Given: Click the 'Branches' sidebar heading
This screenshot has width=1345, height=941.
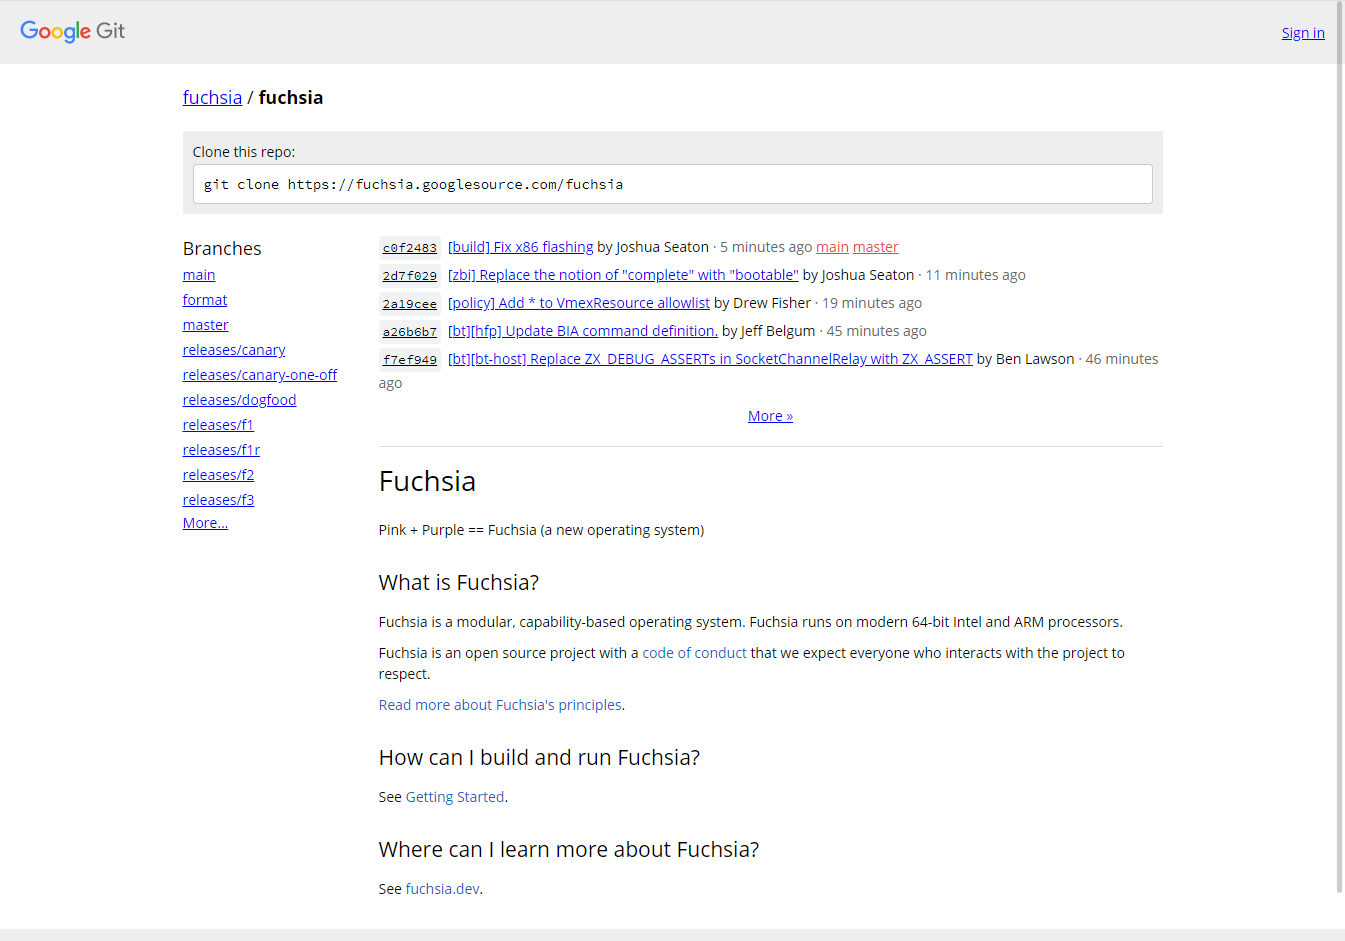Looking at the screenshot, I should (x=222, y=249).
